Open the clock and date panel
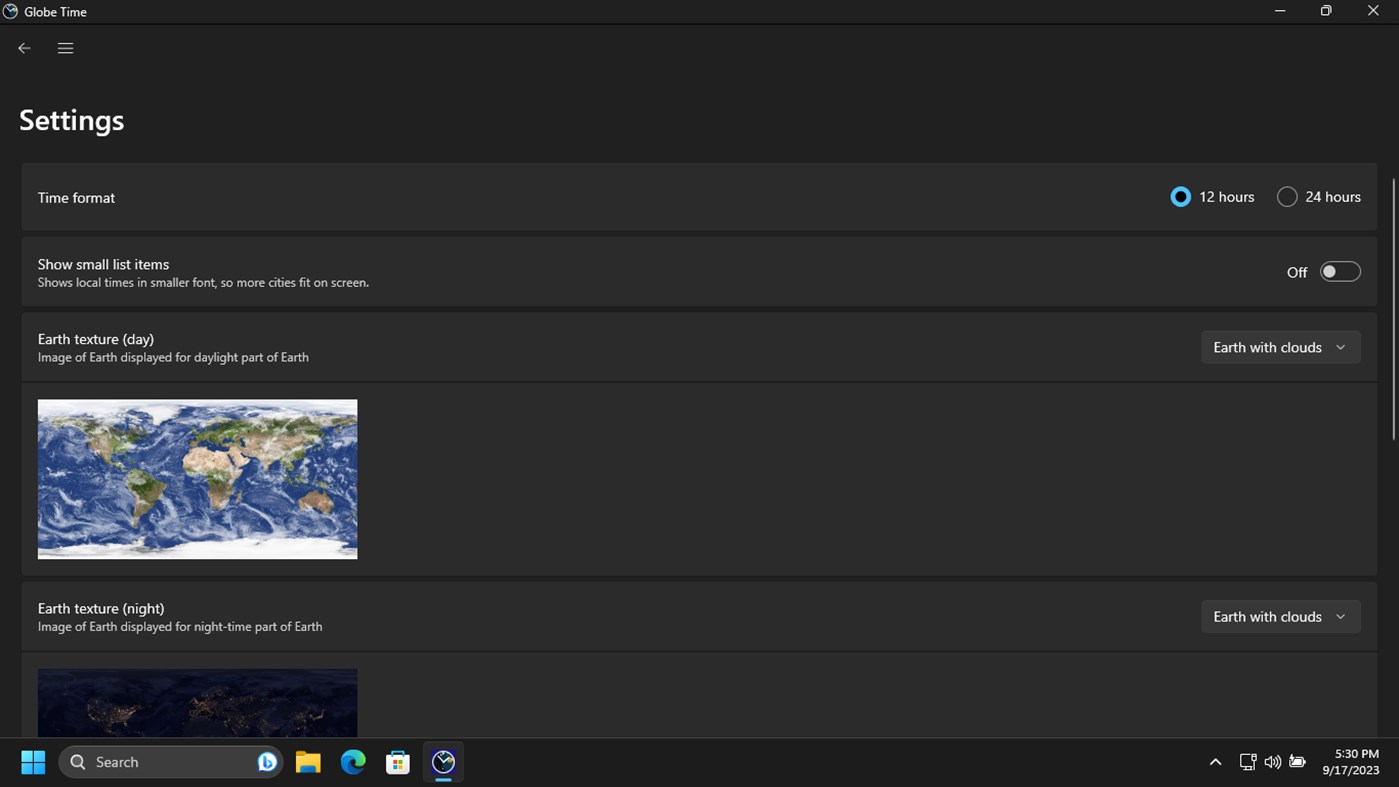This screenshot has height=787, width=1399. [x=1351, y=762]
